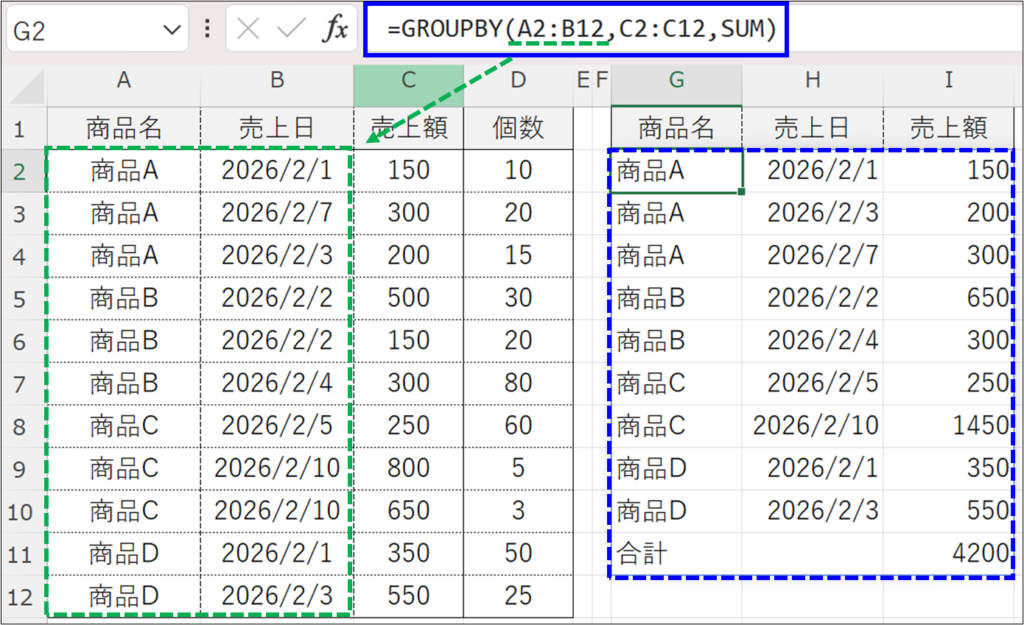1024x625 pixels.
Task: Click the 個数 header cell
Action: (x=518, y=127)
